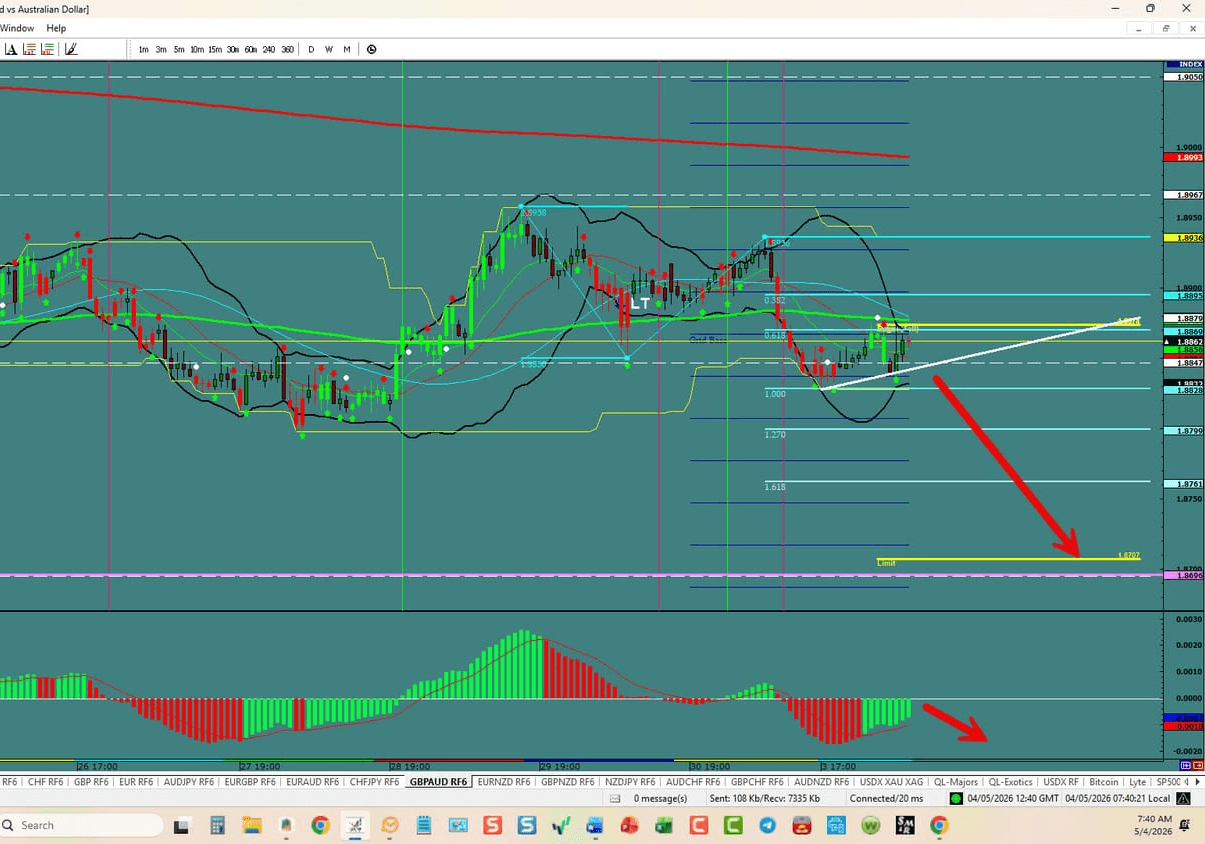
Task: Select the Bitcoin tab
Action: 1104,782
